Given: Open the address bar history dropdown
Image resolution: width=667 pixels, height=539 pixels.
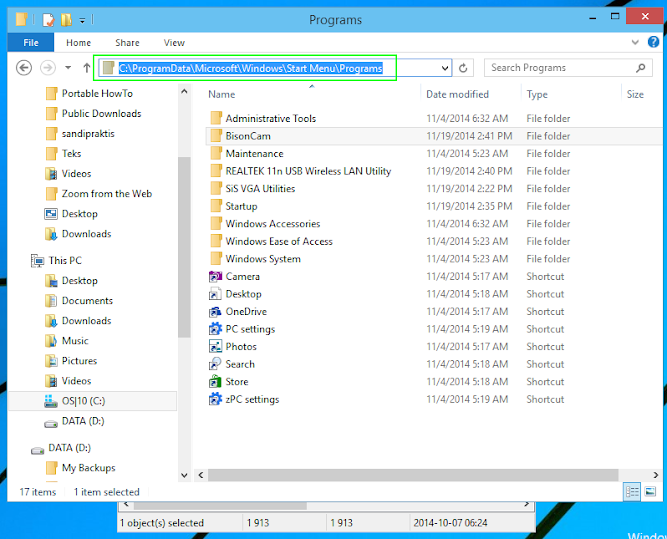Looking at the screenshot, I should click(445, 68).
